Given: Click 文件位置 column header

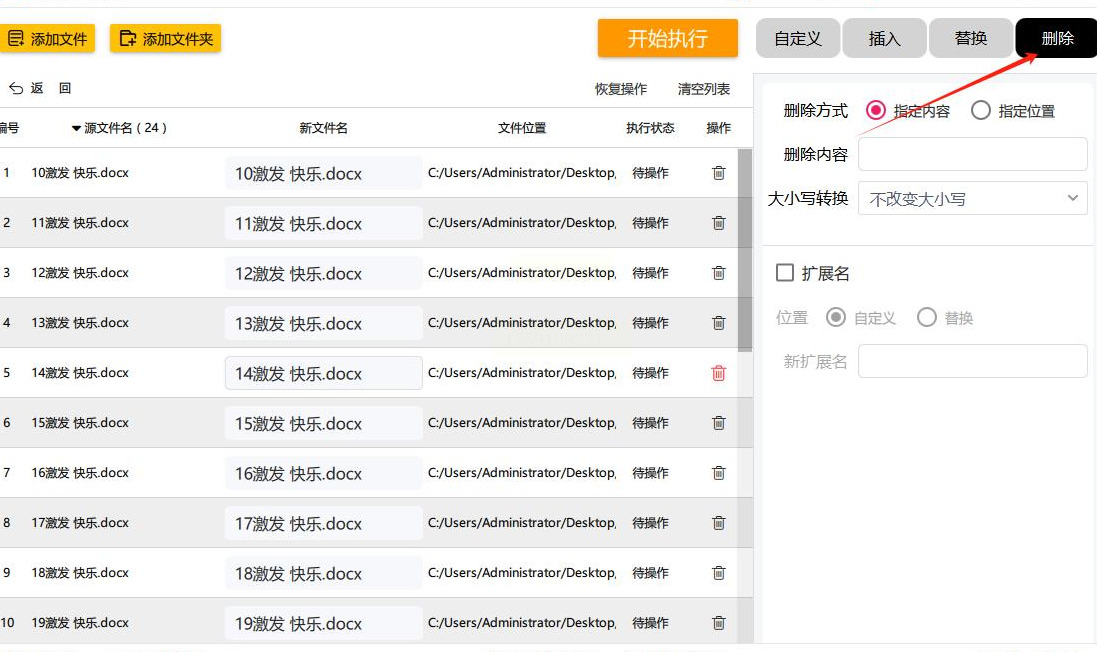Looking at the screenshot, I should click(x=522, y=128).
